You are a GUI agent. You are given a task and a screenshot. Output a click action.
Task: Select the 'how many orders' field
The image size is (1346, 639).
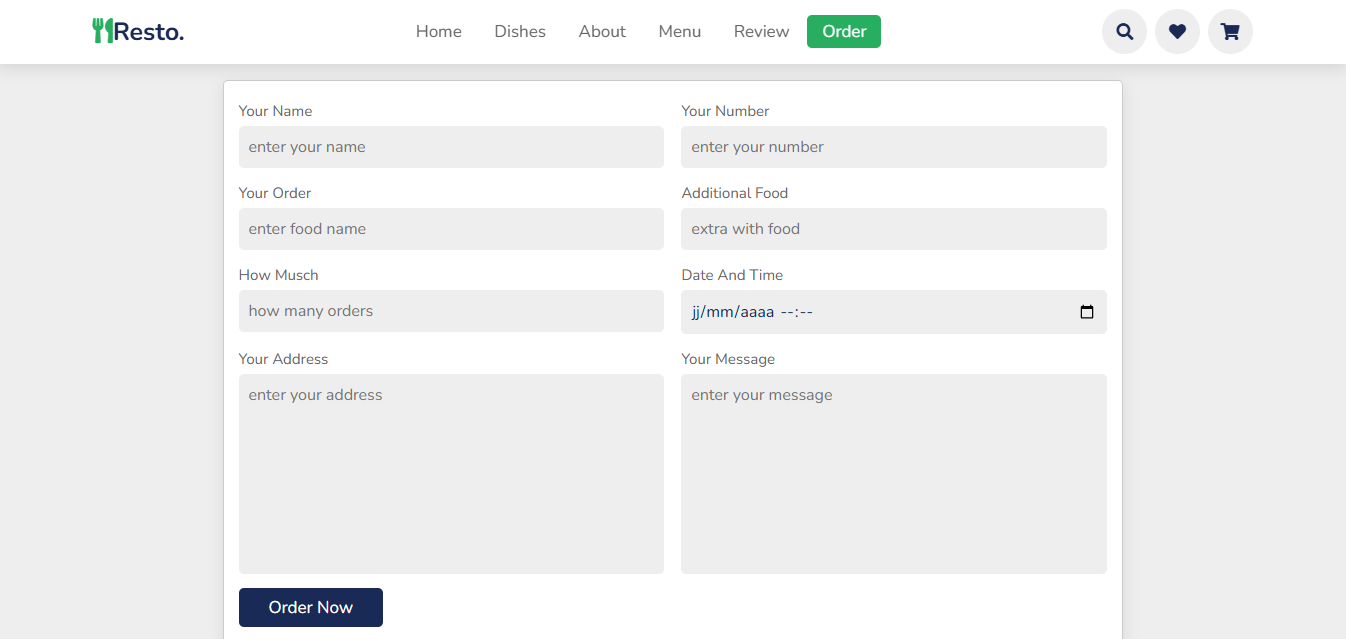pyautogui.click(x=451, y=311)
